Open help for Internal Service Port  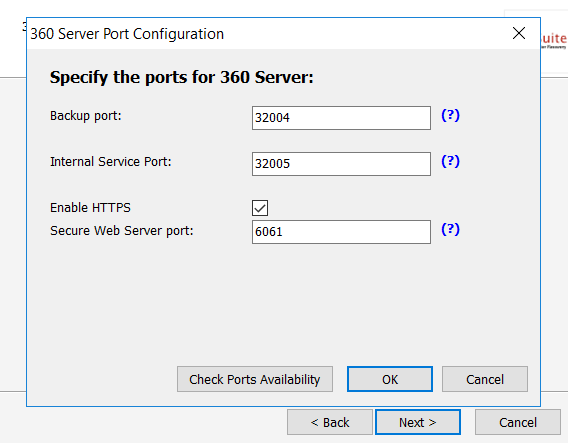450,162
